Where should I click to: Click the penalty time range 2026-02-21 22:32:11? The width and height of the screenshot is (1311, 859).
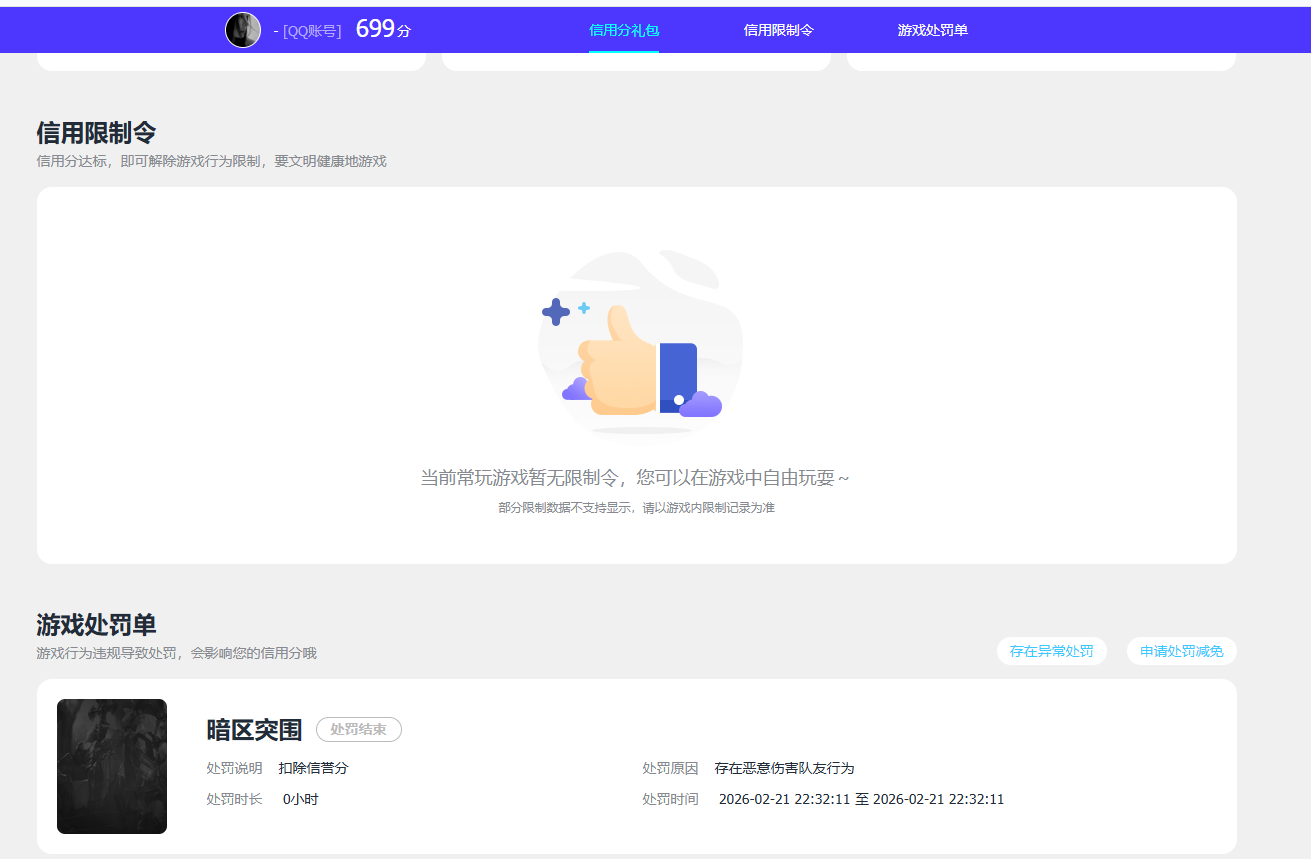pos(861,799)
